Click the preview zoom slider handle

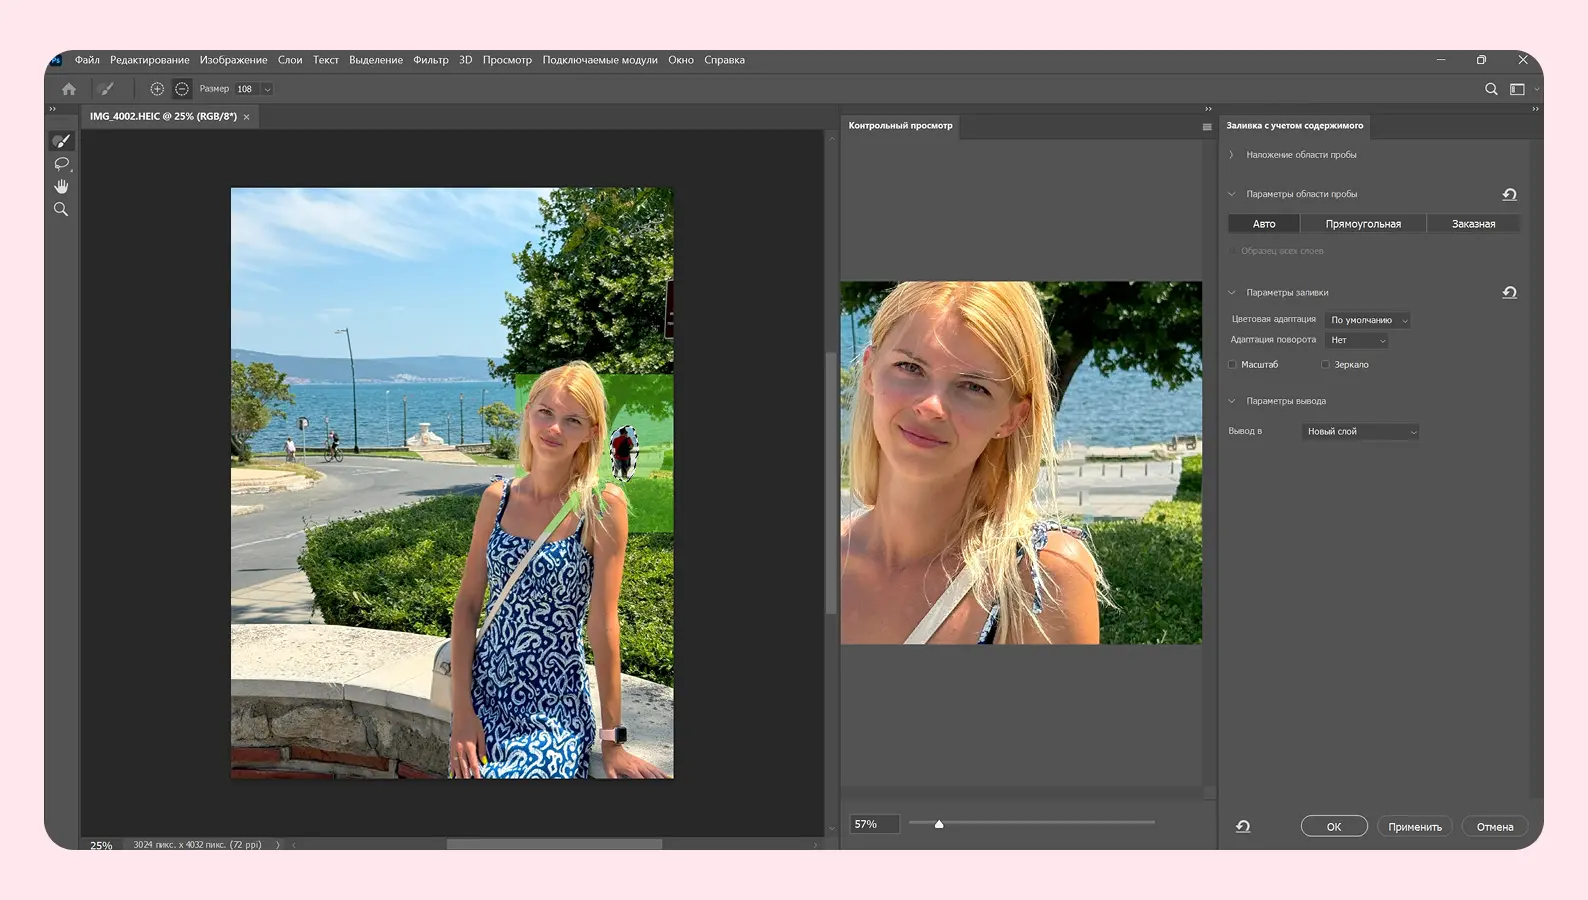[x=939, y=824]
